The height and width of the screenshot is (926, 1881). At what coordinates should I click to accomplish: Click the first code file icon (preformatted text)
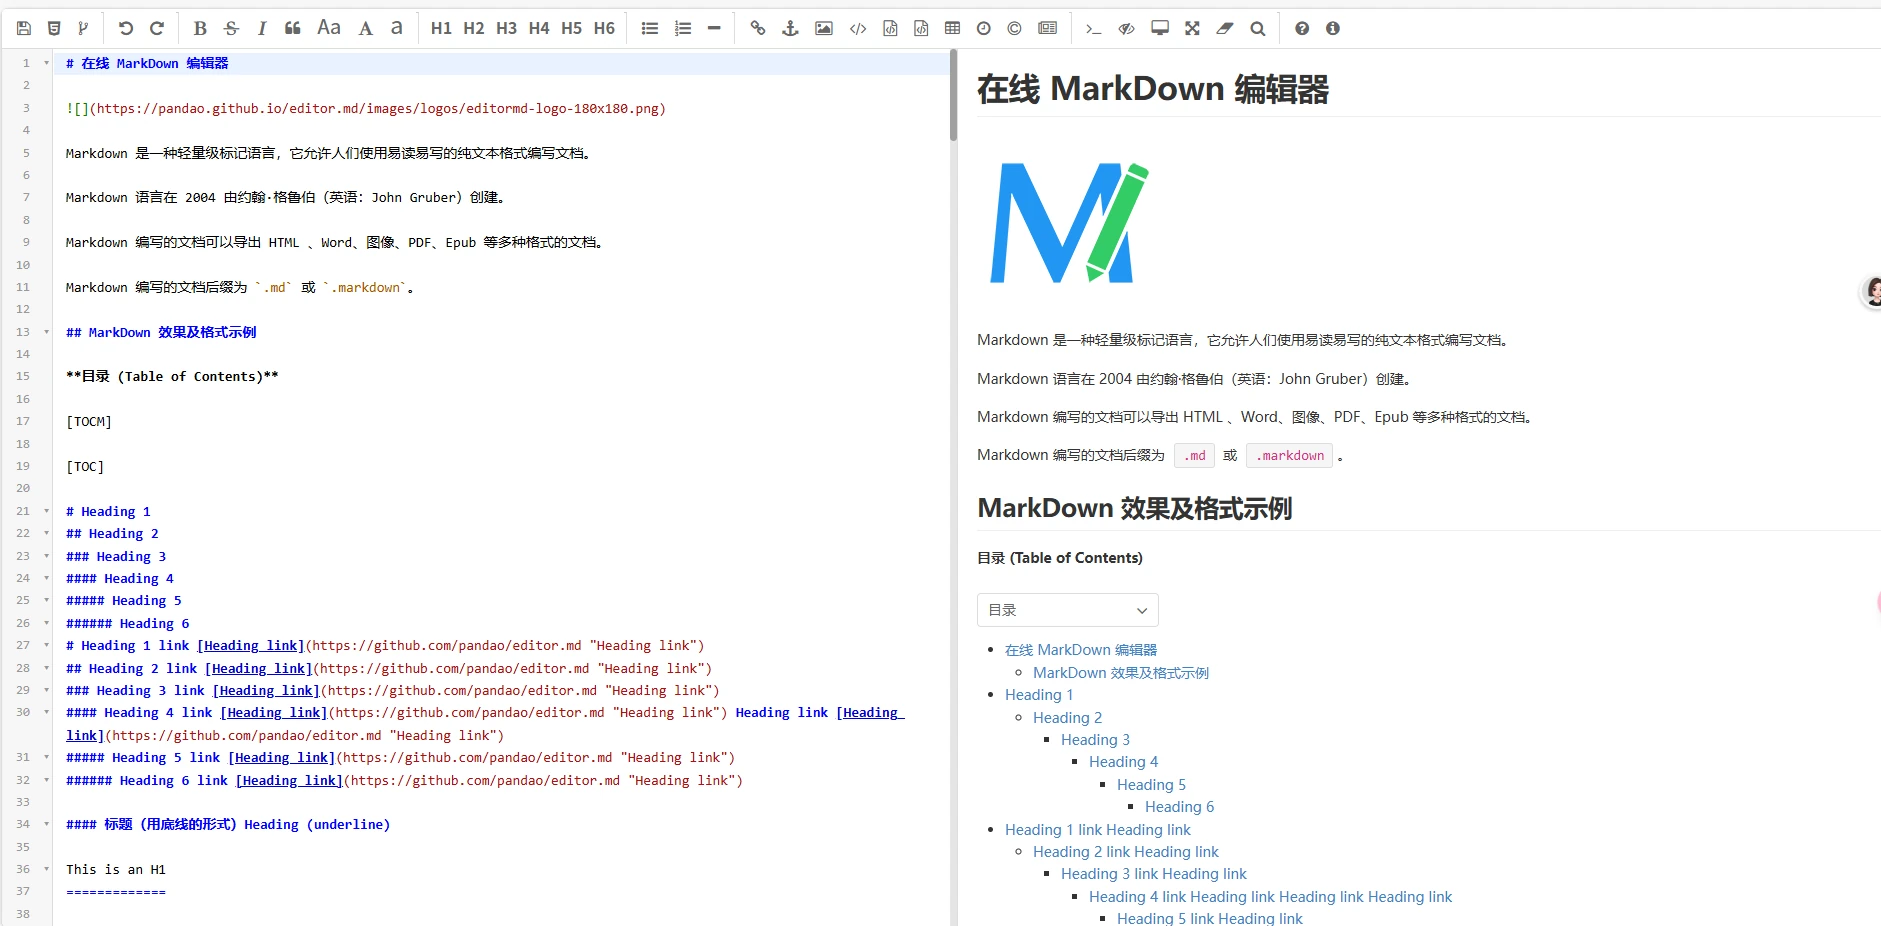pyautogui.click(x=890, y=28)
